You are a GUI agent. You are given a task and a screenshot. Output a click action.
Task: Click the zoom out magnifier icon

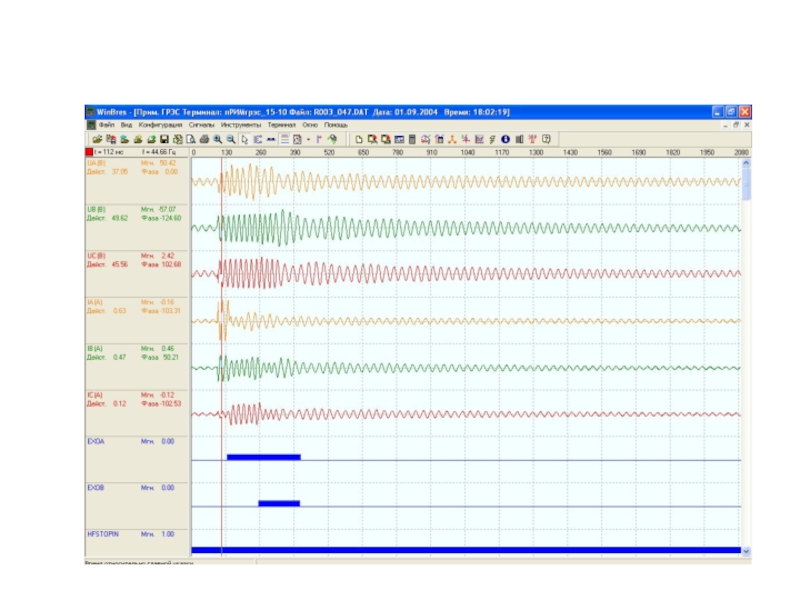point(230,138)
